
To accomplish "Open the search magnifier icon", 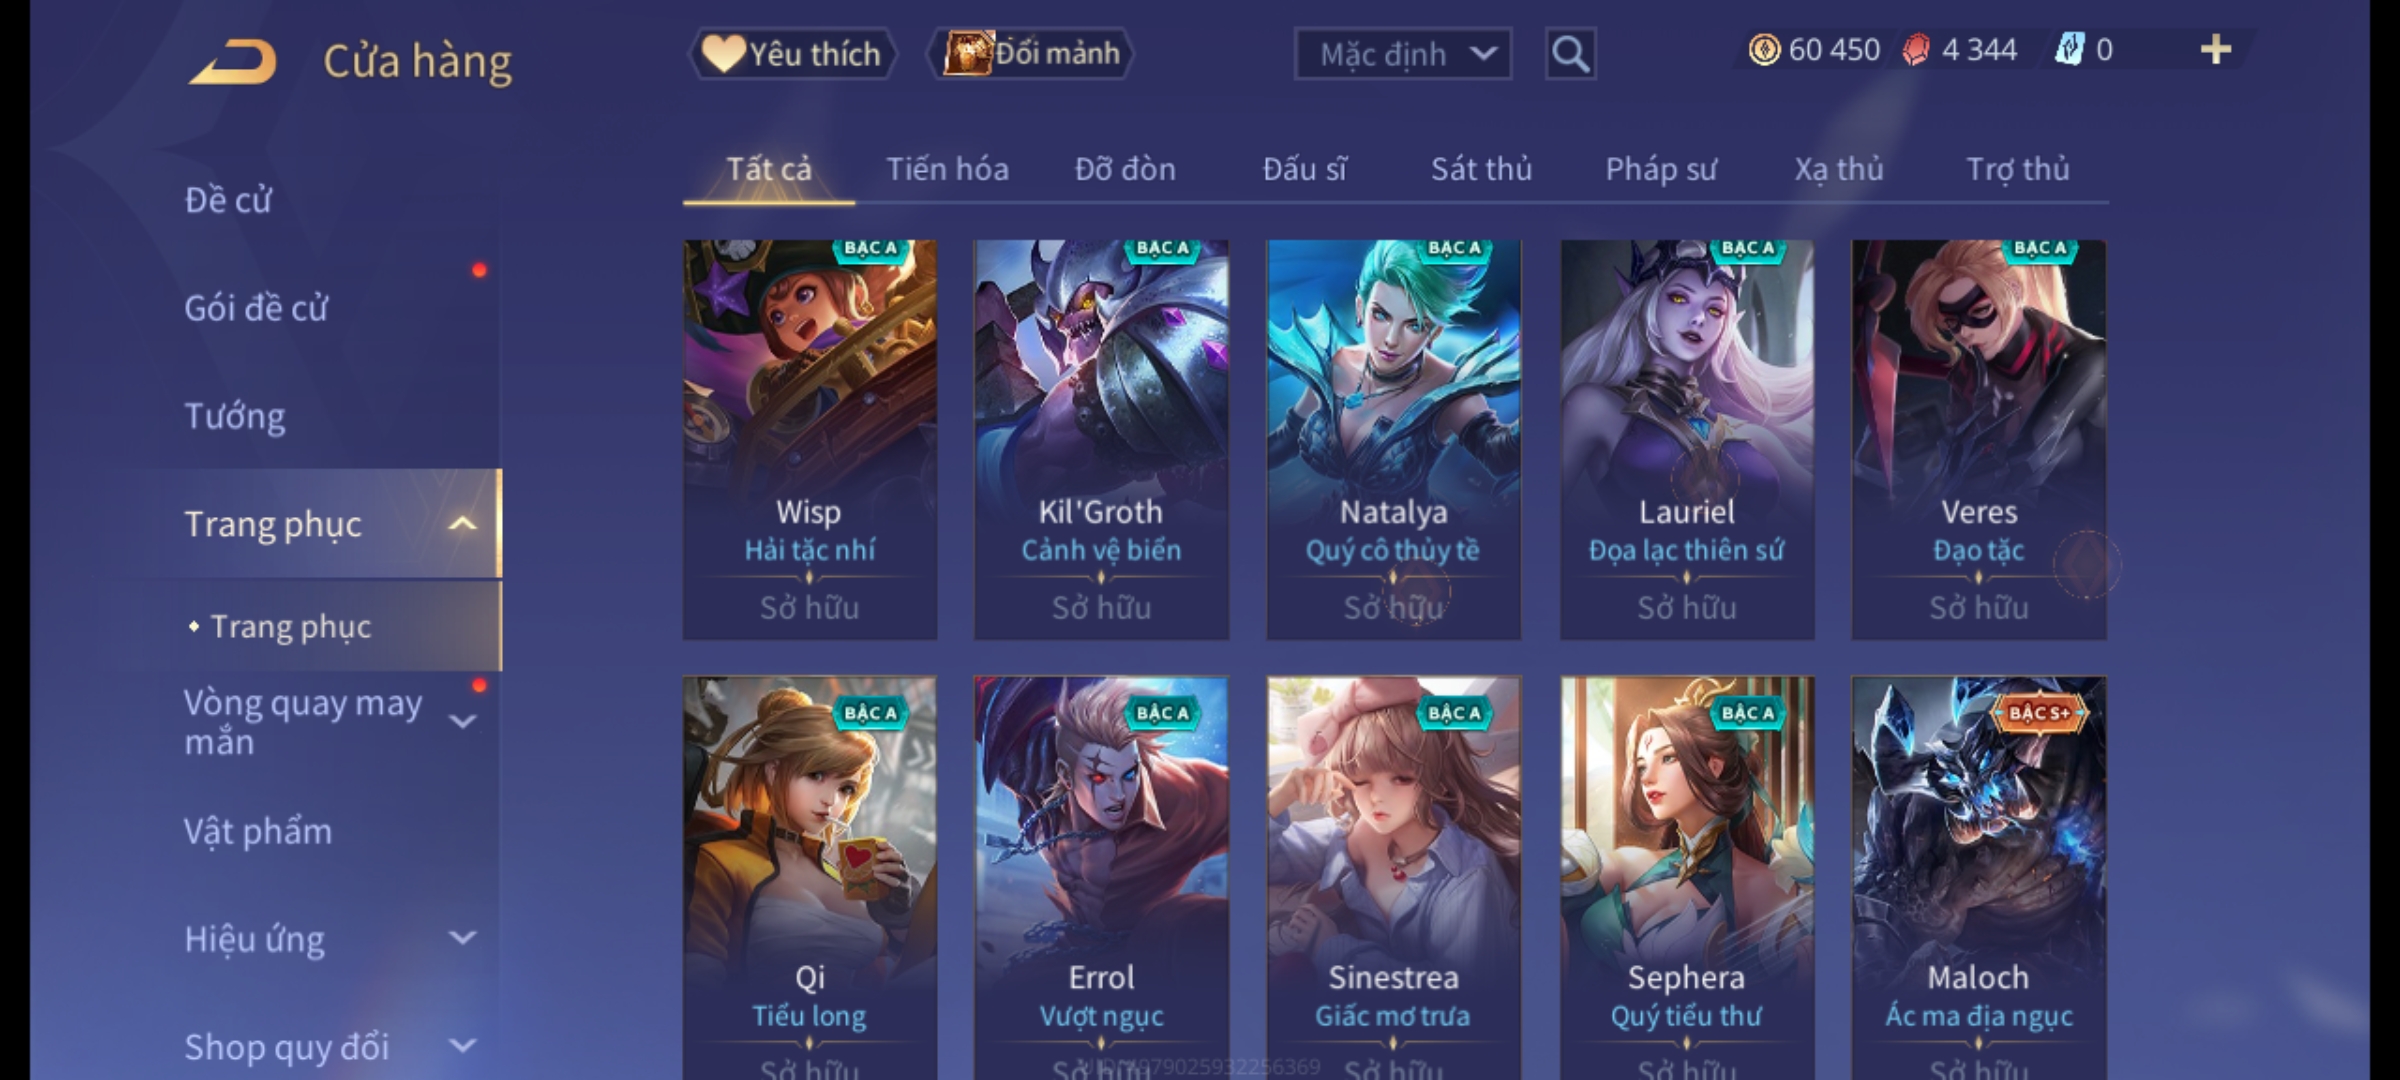I will click(1570, 54).
